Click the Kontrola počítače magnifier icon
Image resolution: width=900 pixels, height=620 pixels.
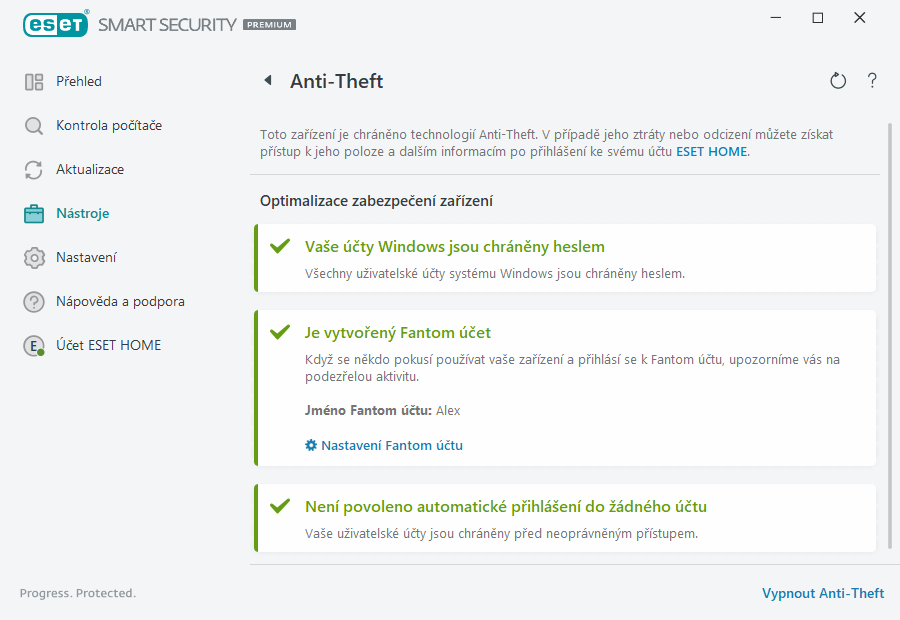[x=34, y=126]
